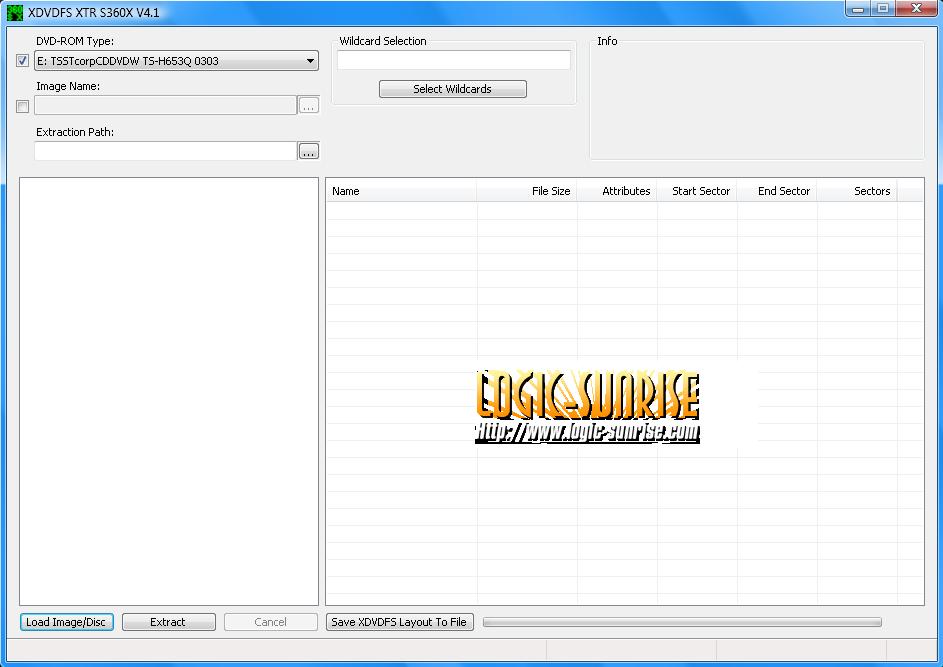Click Save XDVDFS Layout To File

(x=399, y=622)
